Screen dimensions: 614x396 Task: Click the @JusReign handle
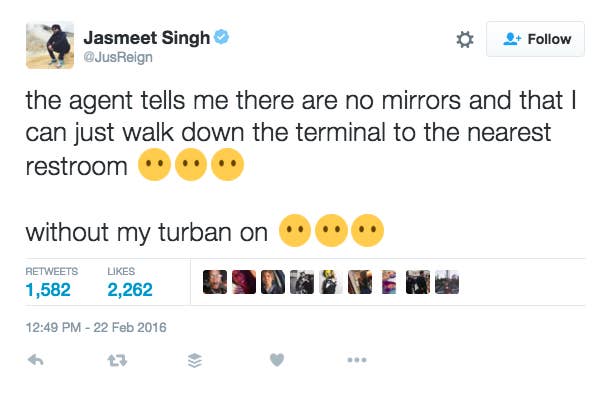[x=118, y=58]
